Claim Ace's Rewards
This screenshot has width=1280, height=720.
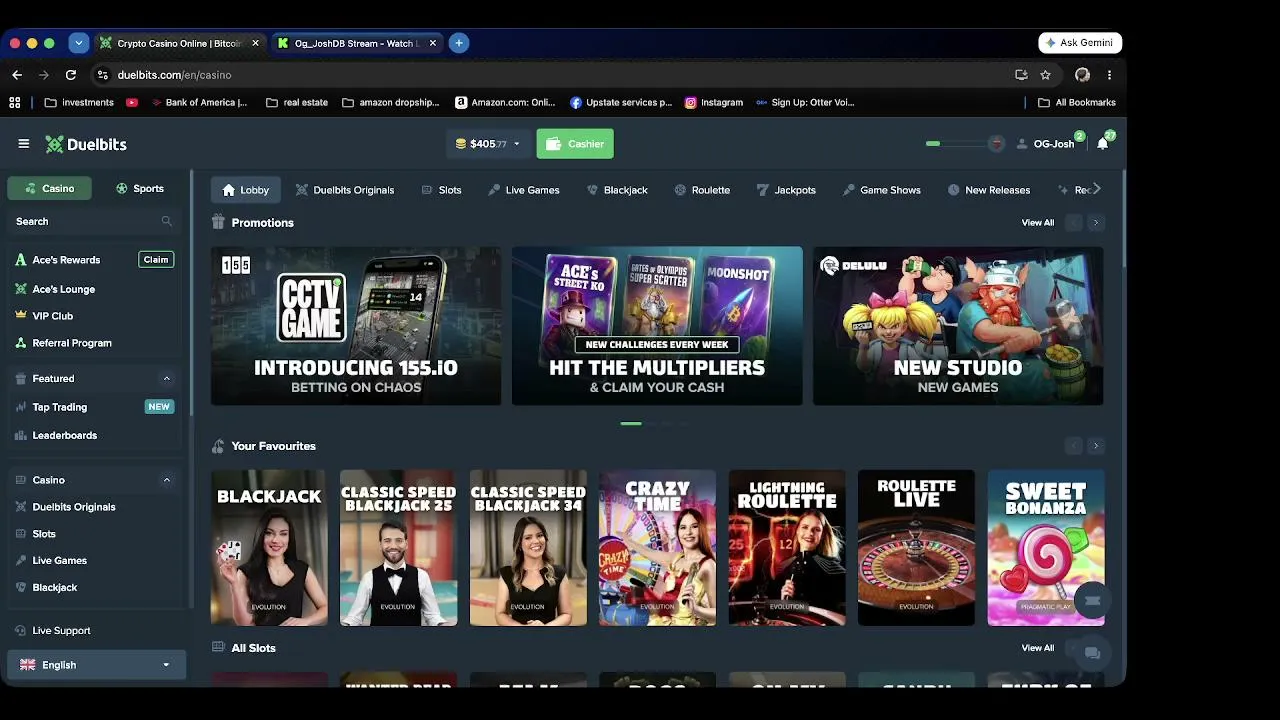click(156, 260)
